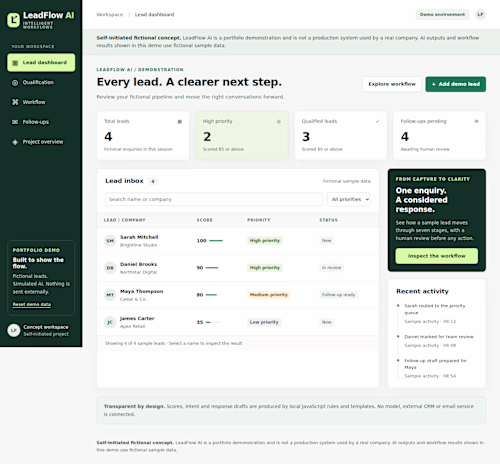Click the Low priority tag for James Carter
The height and width of the screenshot is (464, 500).
pyautogui.click(x=264, y=322)
